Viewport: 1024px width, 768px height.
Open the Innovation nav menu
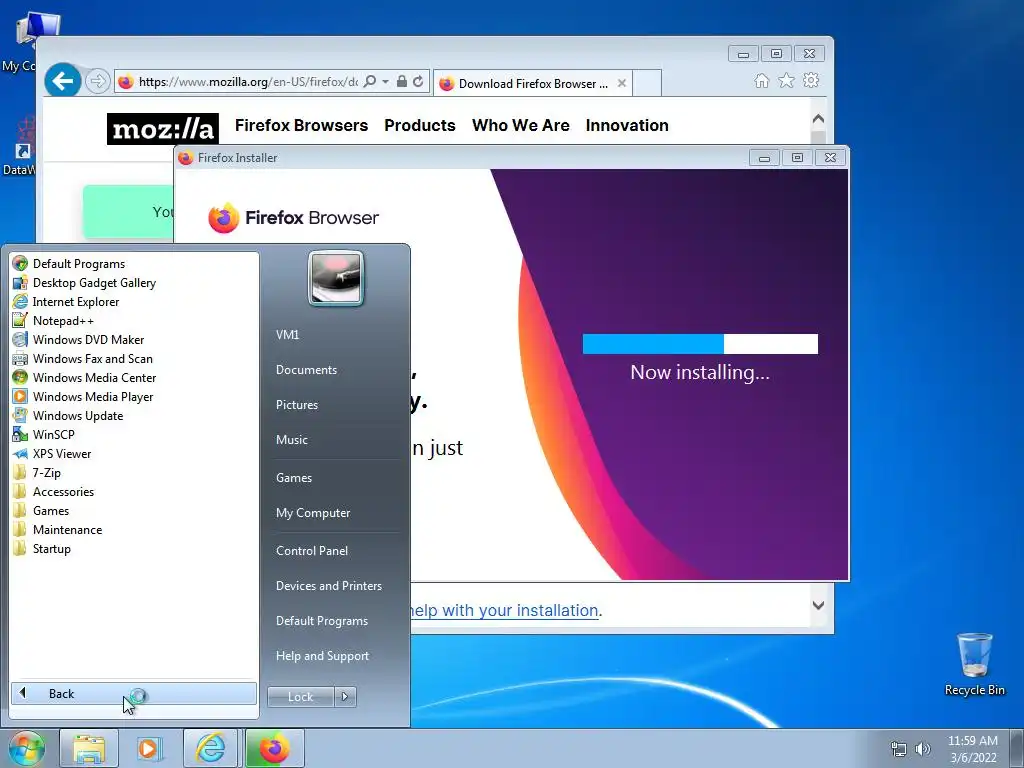pyautogui.click(x=627, y=125)
